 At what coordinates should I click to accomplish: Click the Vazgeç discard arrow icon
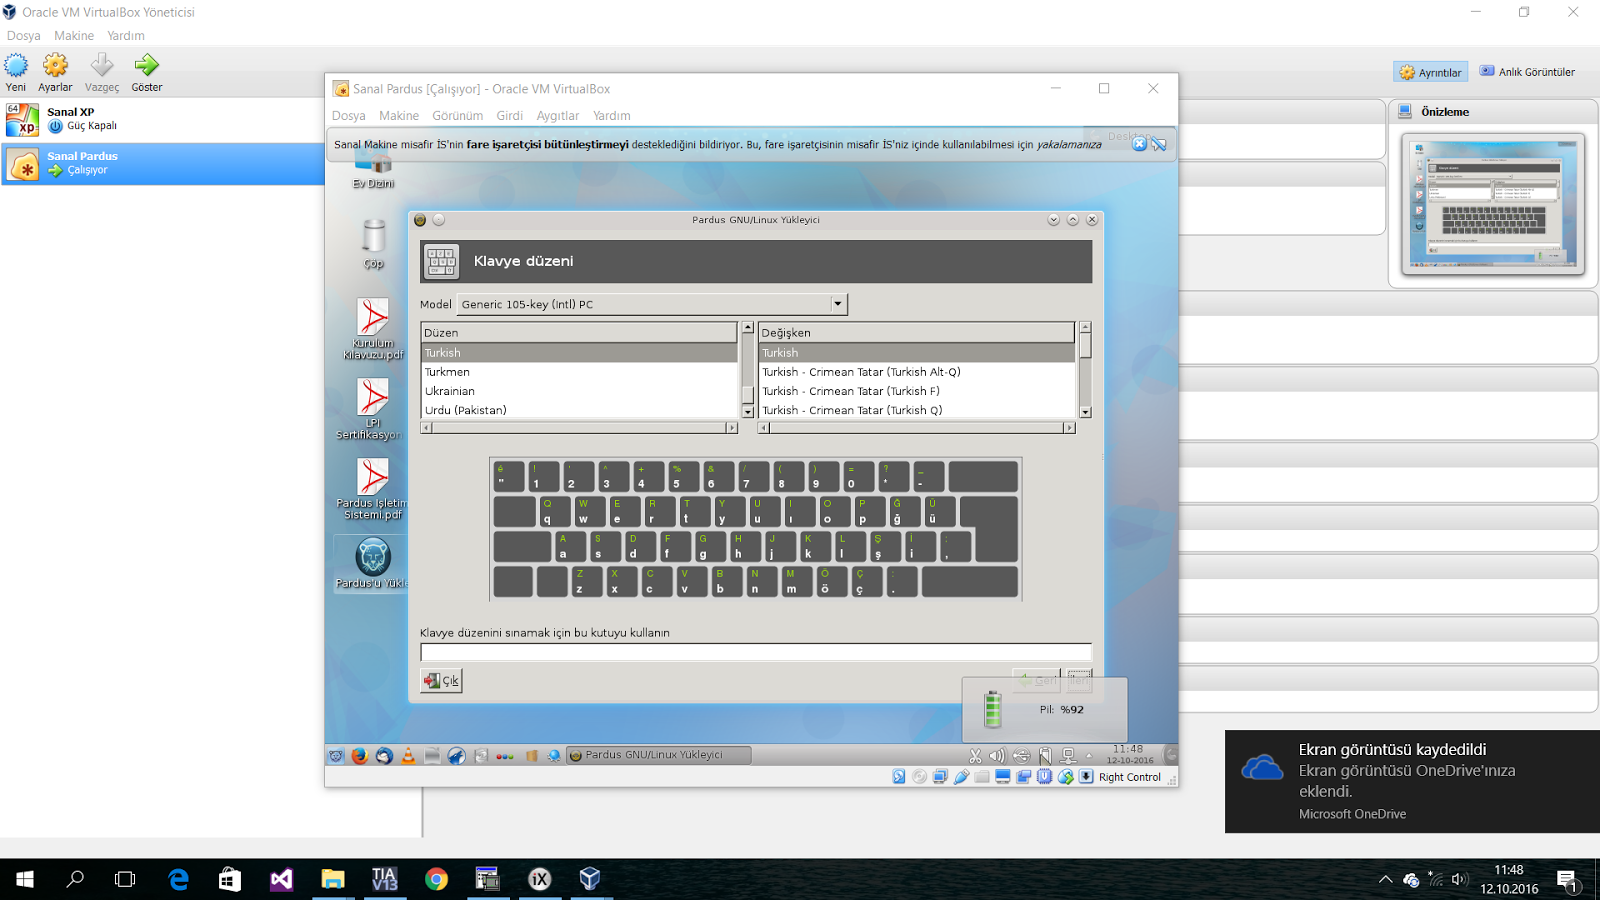[102, 66]
